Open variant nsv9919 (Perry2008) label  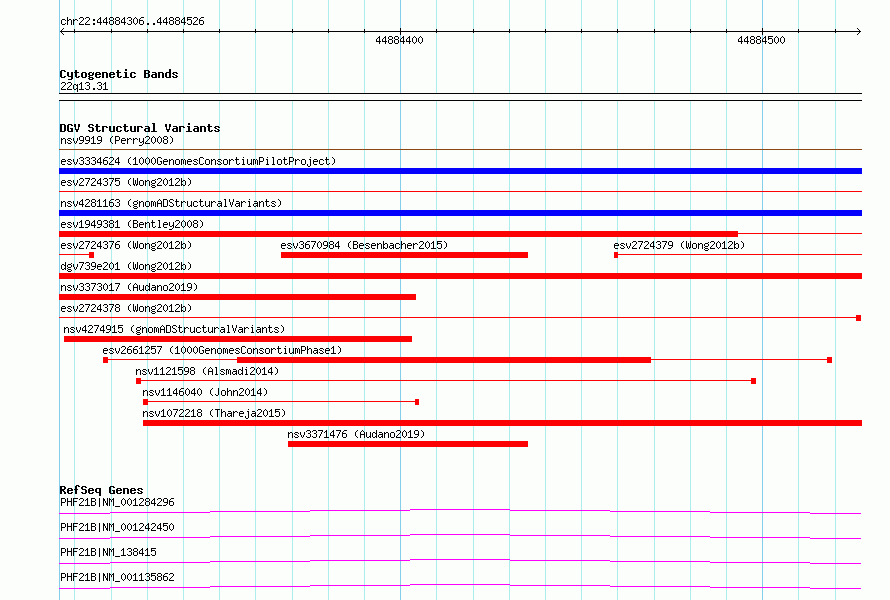[x=117, y=140]
